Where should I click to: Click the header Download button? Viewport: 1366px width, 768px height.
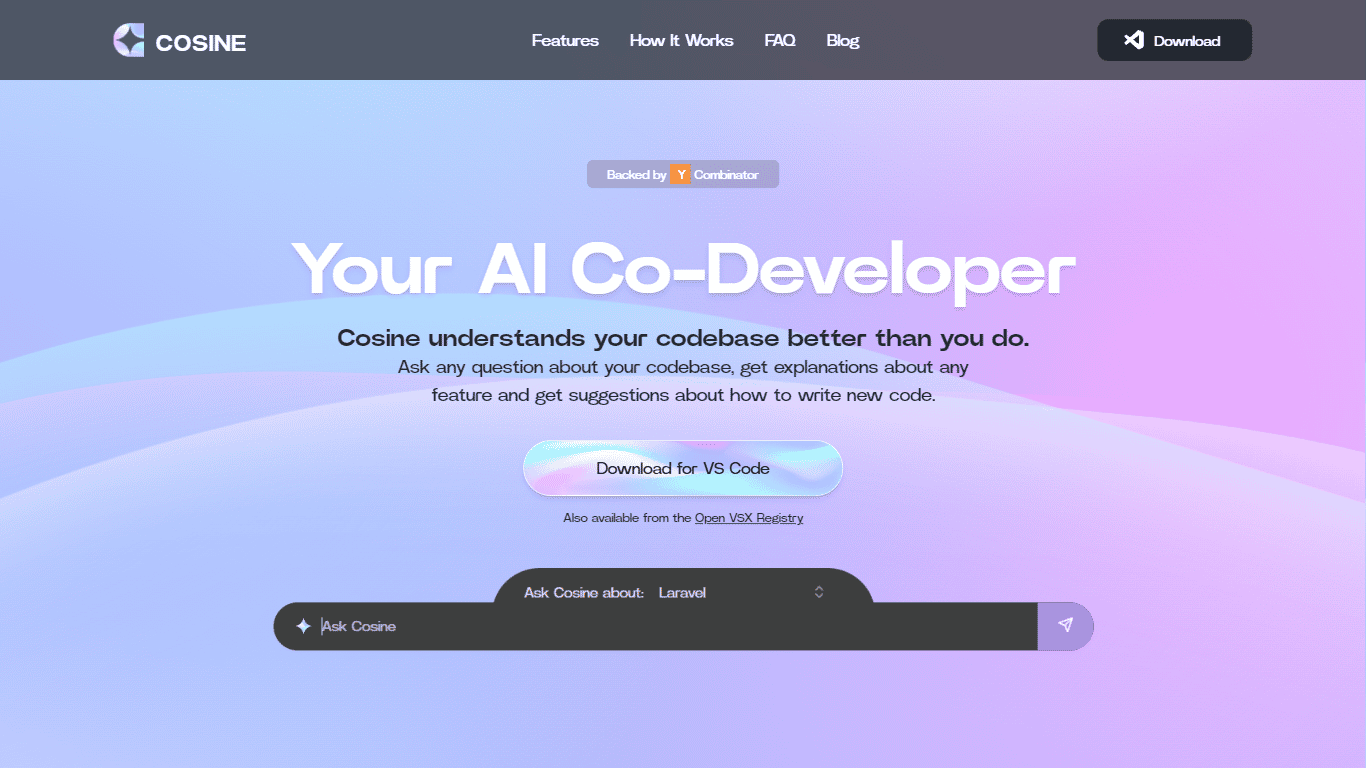pyautogui.click(x=1175, y=40)
